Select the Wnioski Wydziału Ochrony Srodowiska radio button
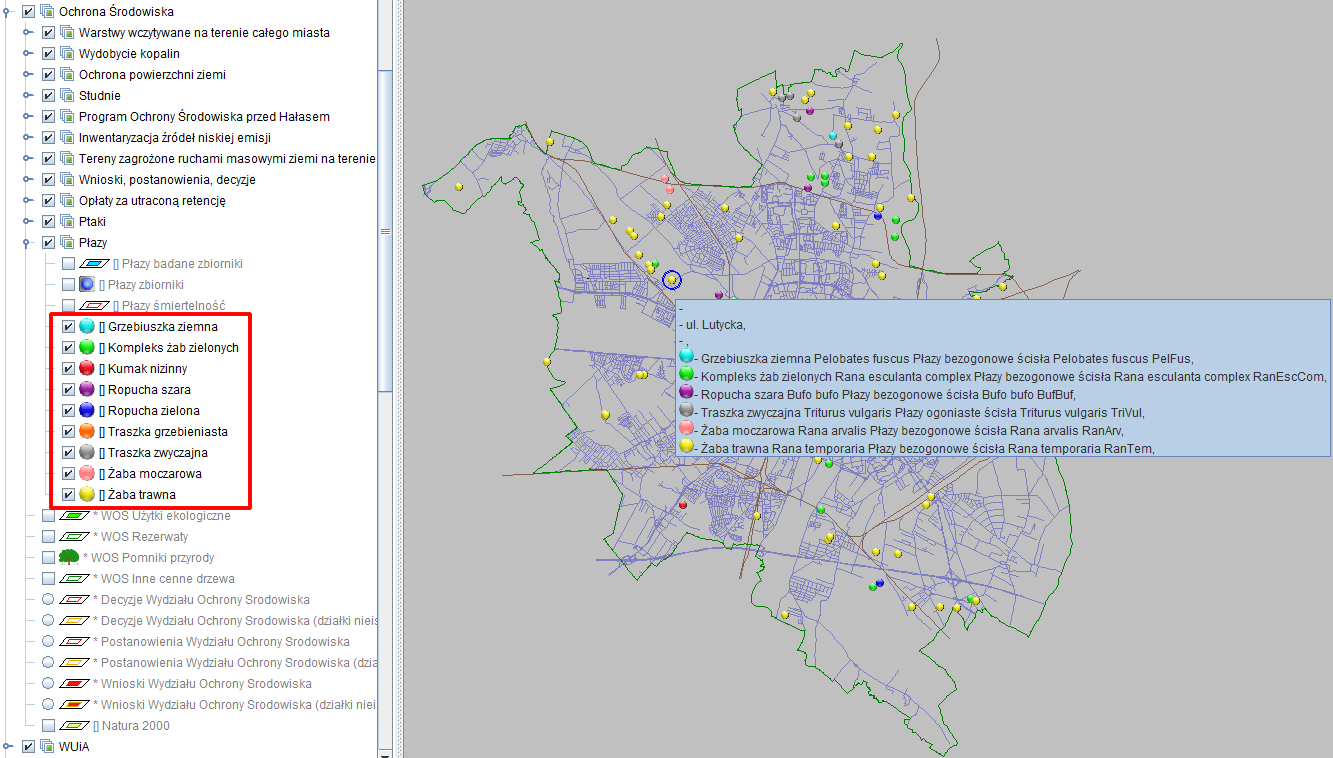Viewport: 1333px width, 758px height. [x=48, y=684]
